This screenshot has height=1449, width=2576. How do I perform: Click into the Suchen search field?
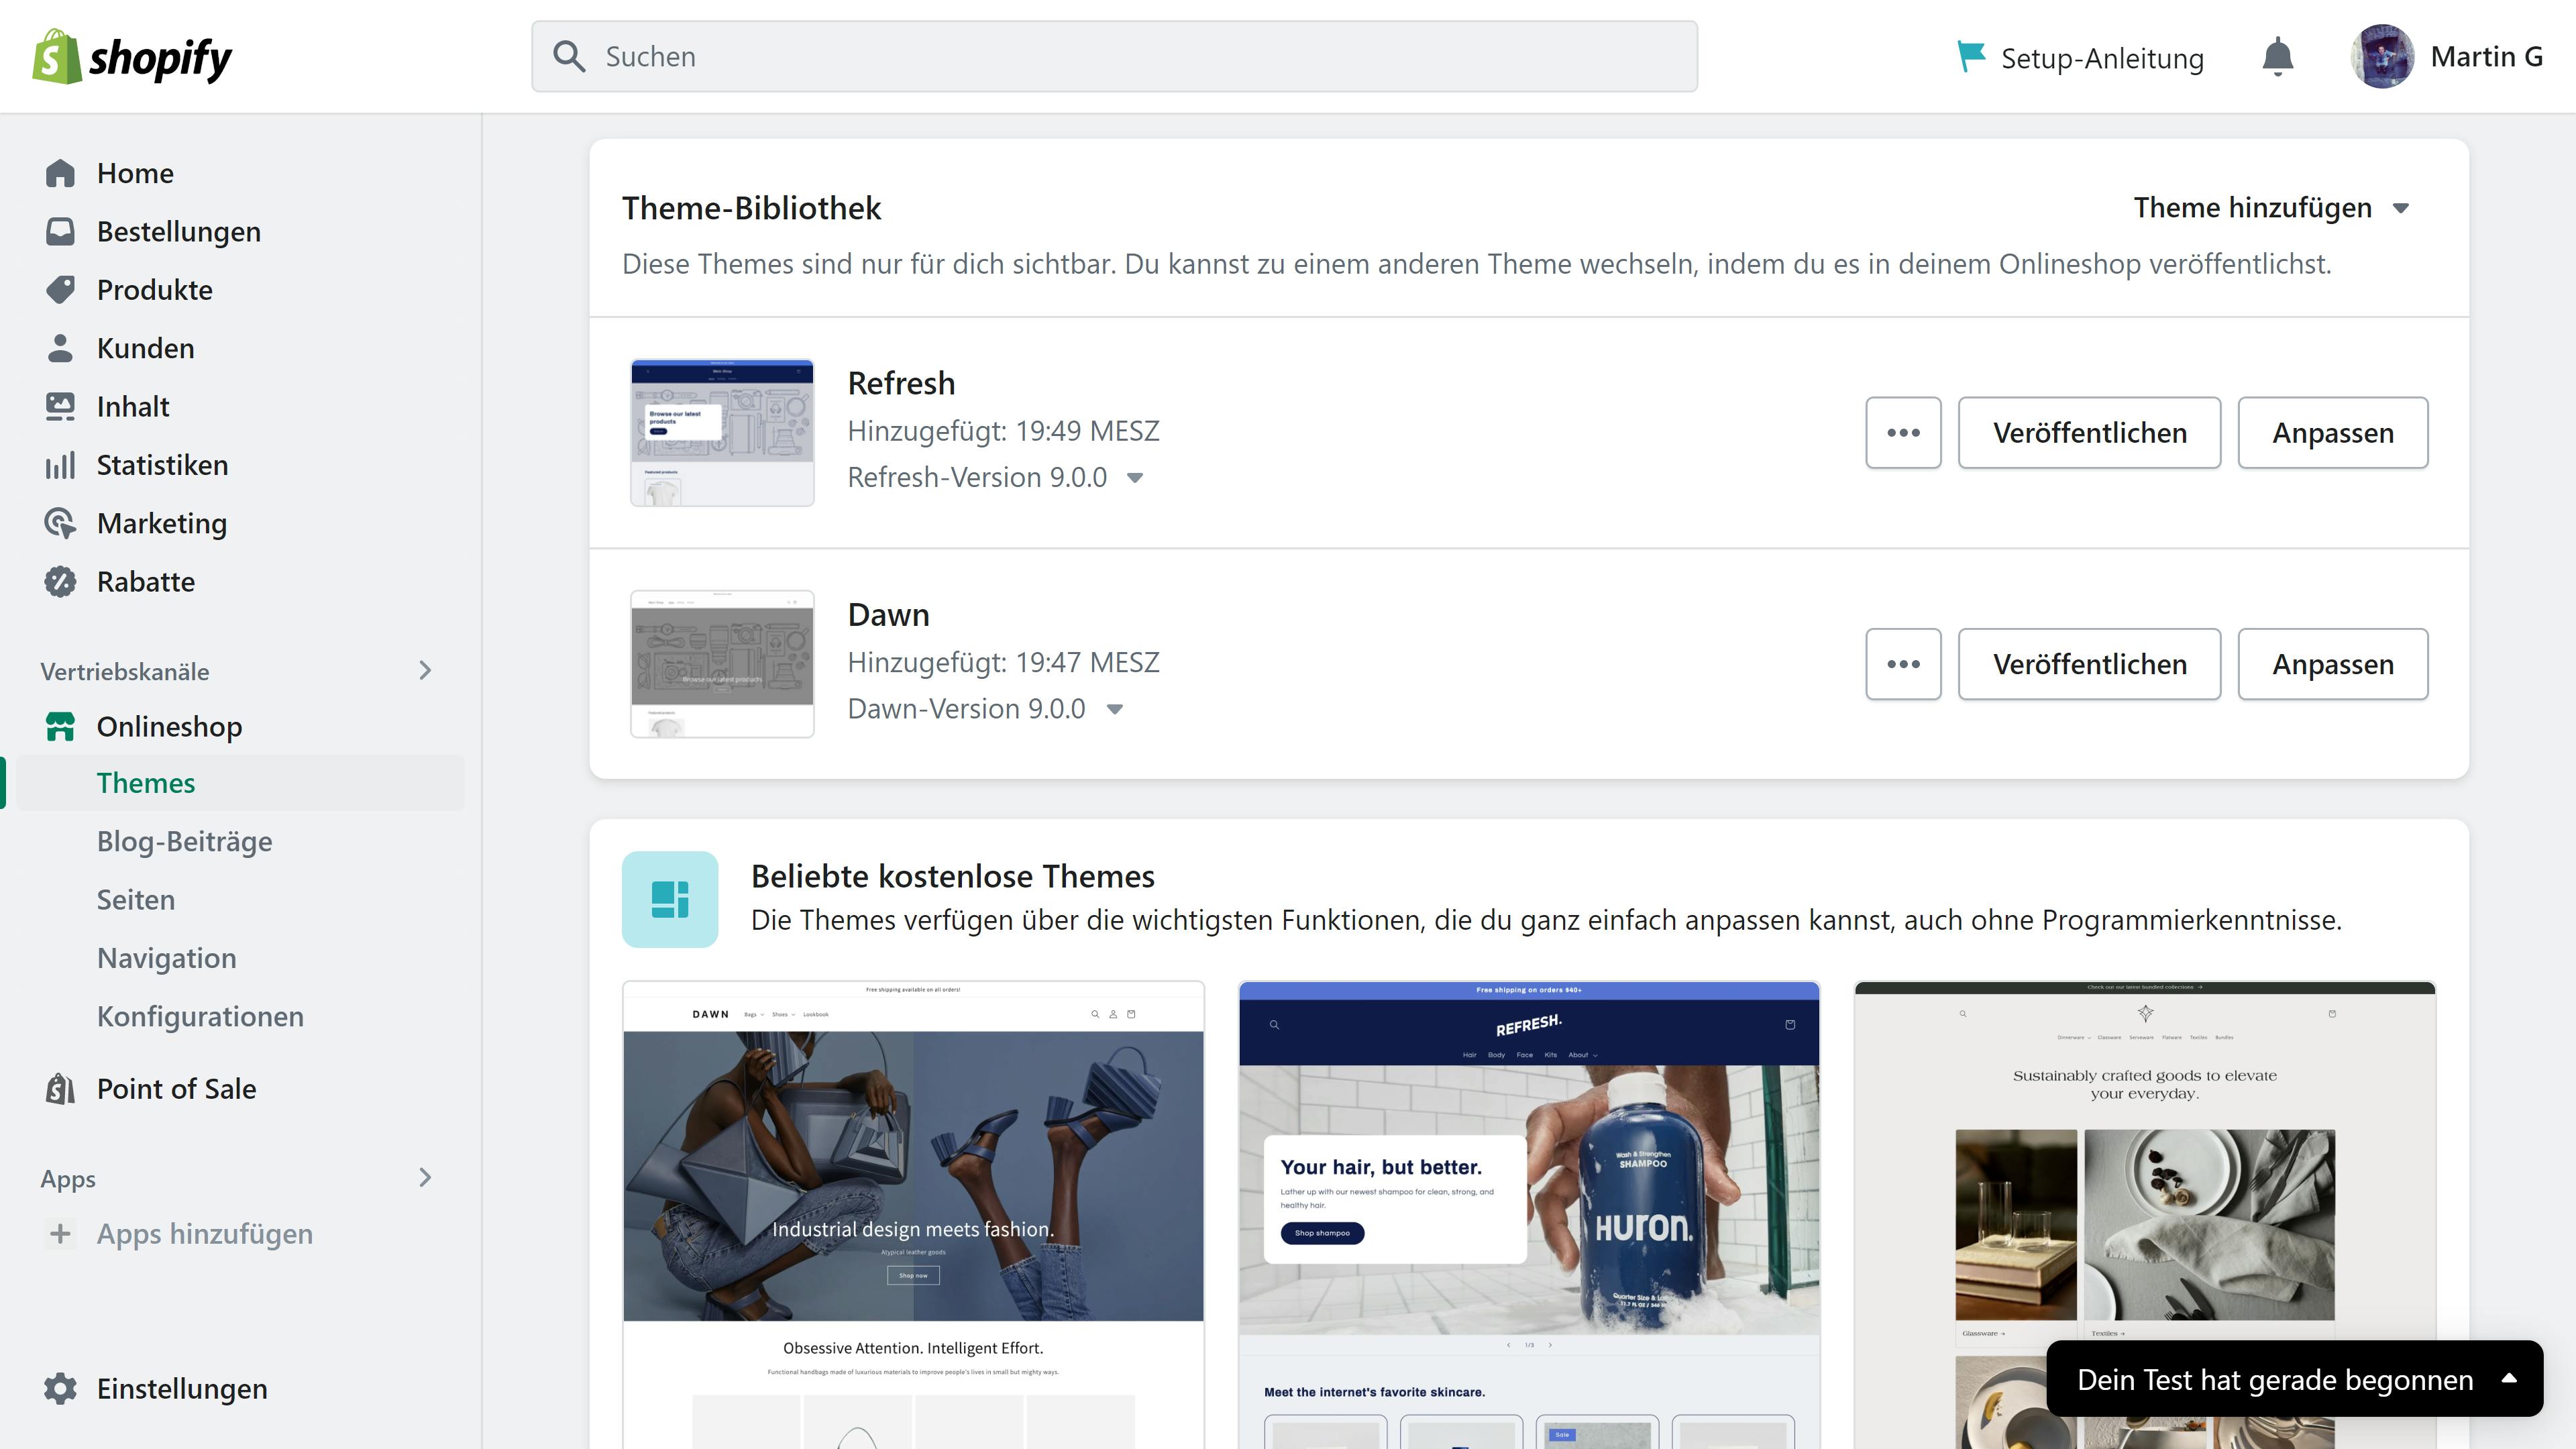click(1114, 57)
